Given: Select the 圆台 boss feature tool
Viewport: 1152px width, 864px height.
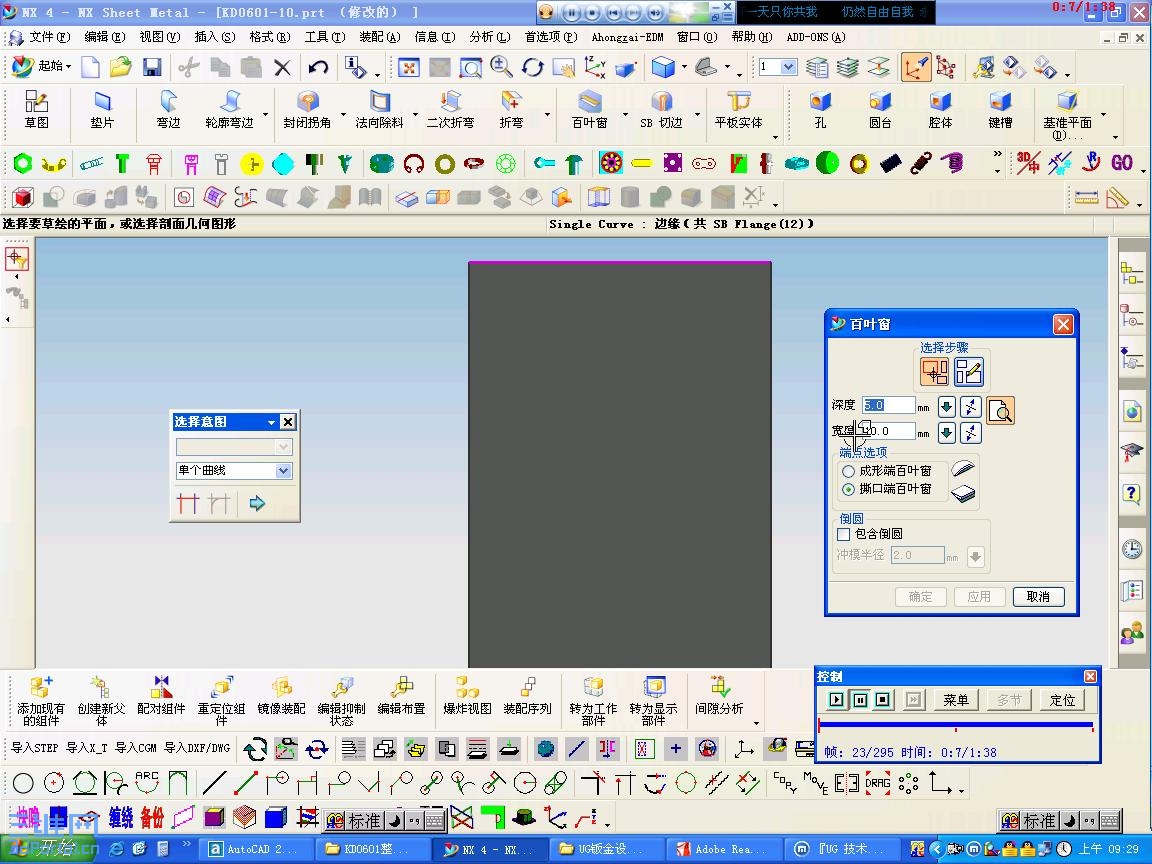Looking at the screenshot, I should point(880,111).
